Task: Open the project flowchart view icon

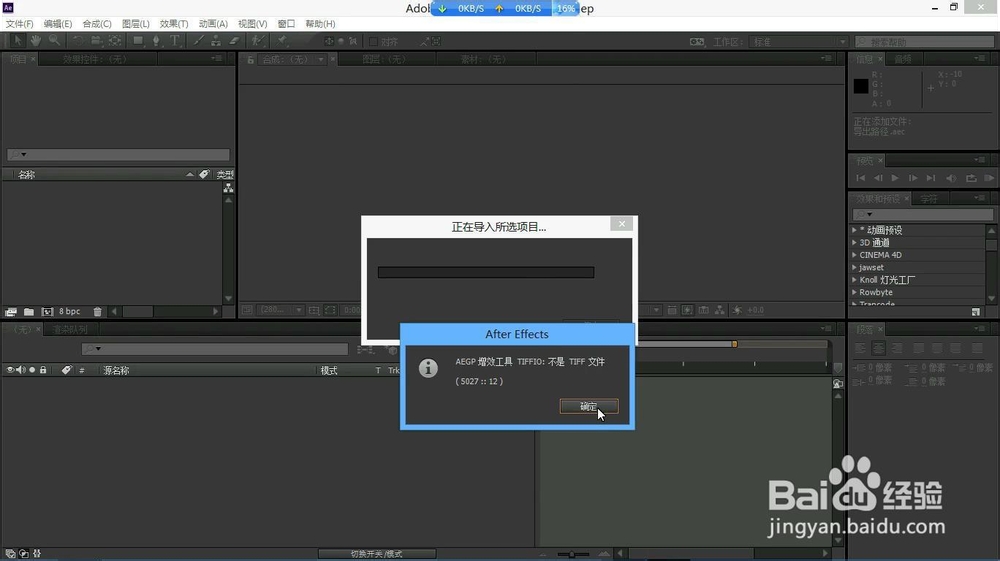Action: [x=228, y=188]
